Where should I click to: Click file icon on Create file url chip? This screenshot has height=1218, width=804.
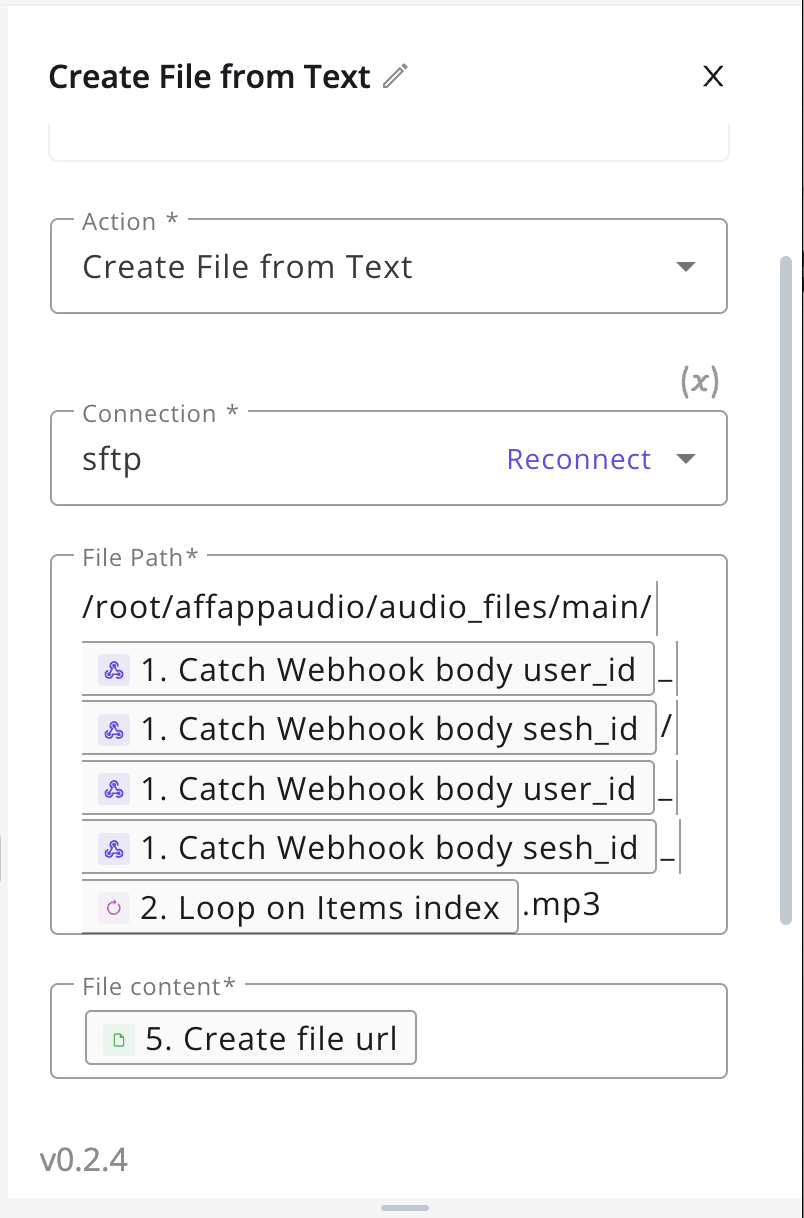click(119, 1040)
